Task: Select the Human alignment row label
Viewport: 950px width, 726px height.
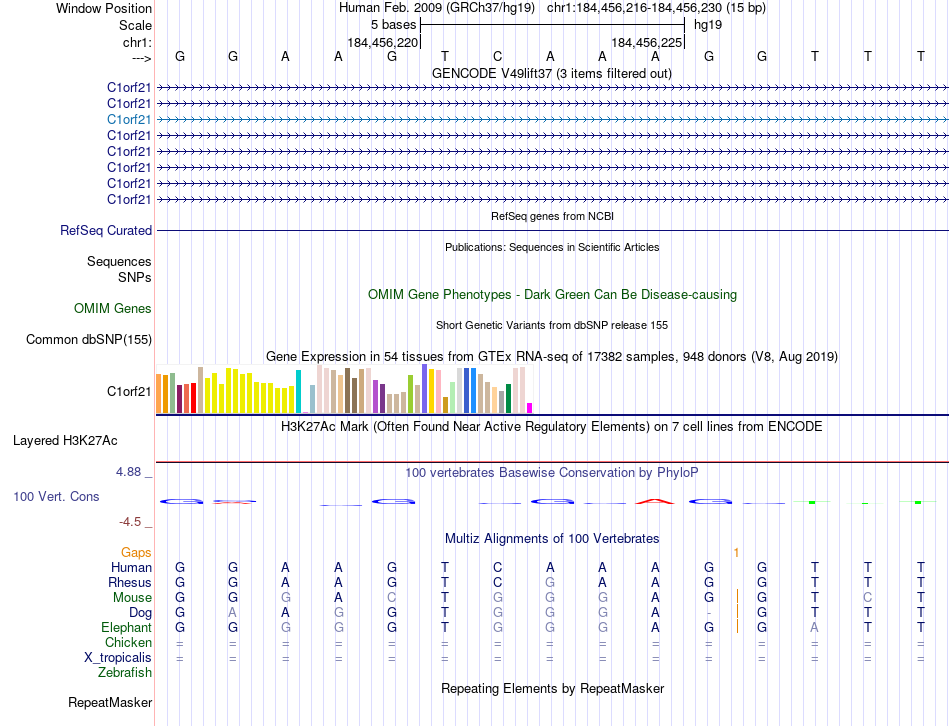Action: pyautogui.click(x=131, y=567)
